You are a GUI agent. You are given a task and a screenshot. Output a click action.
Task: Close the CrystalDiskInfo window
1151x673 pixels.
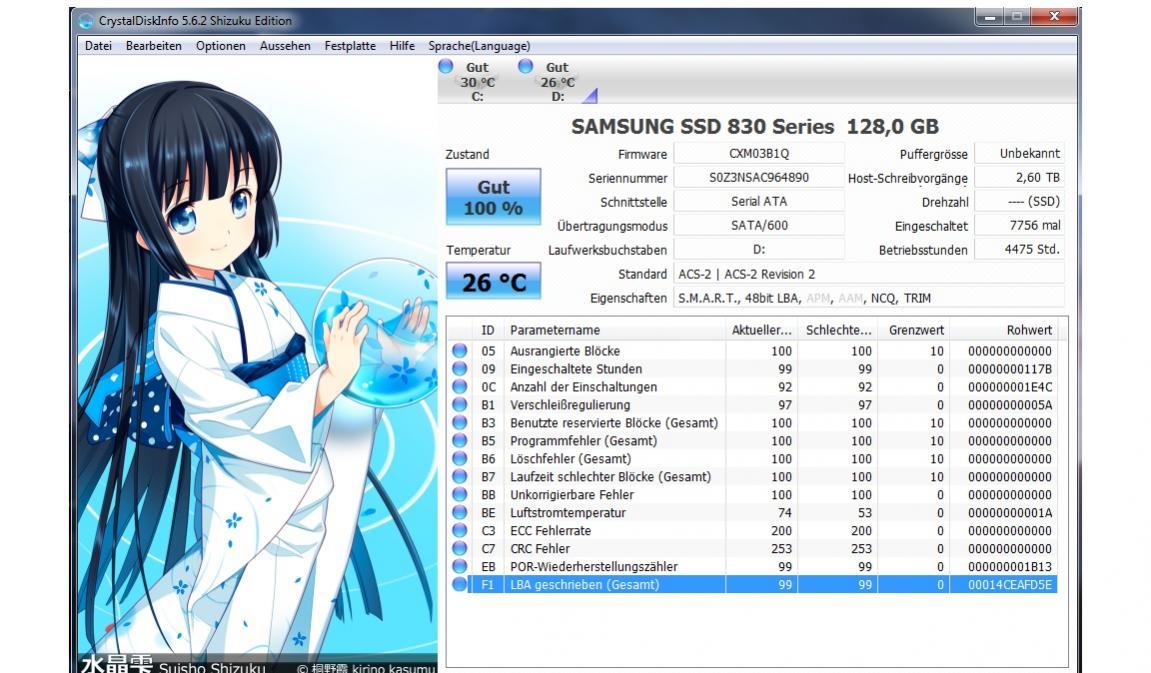[x=1055, y=16]
